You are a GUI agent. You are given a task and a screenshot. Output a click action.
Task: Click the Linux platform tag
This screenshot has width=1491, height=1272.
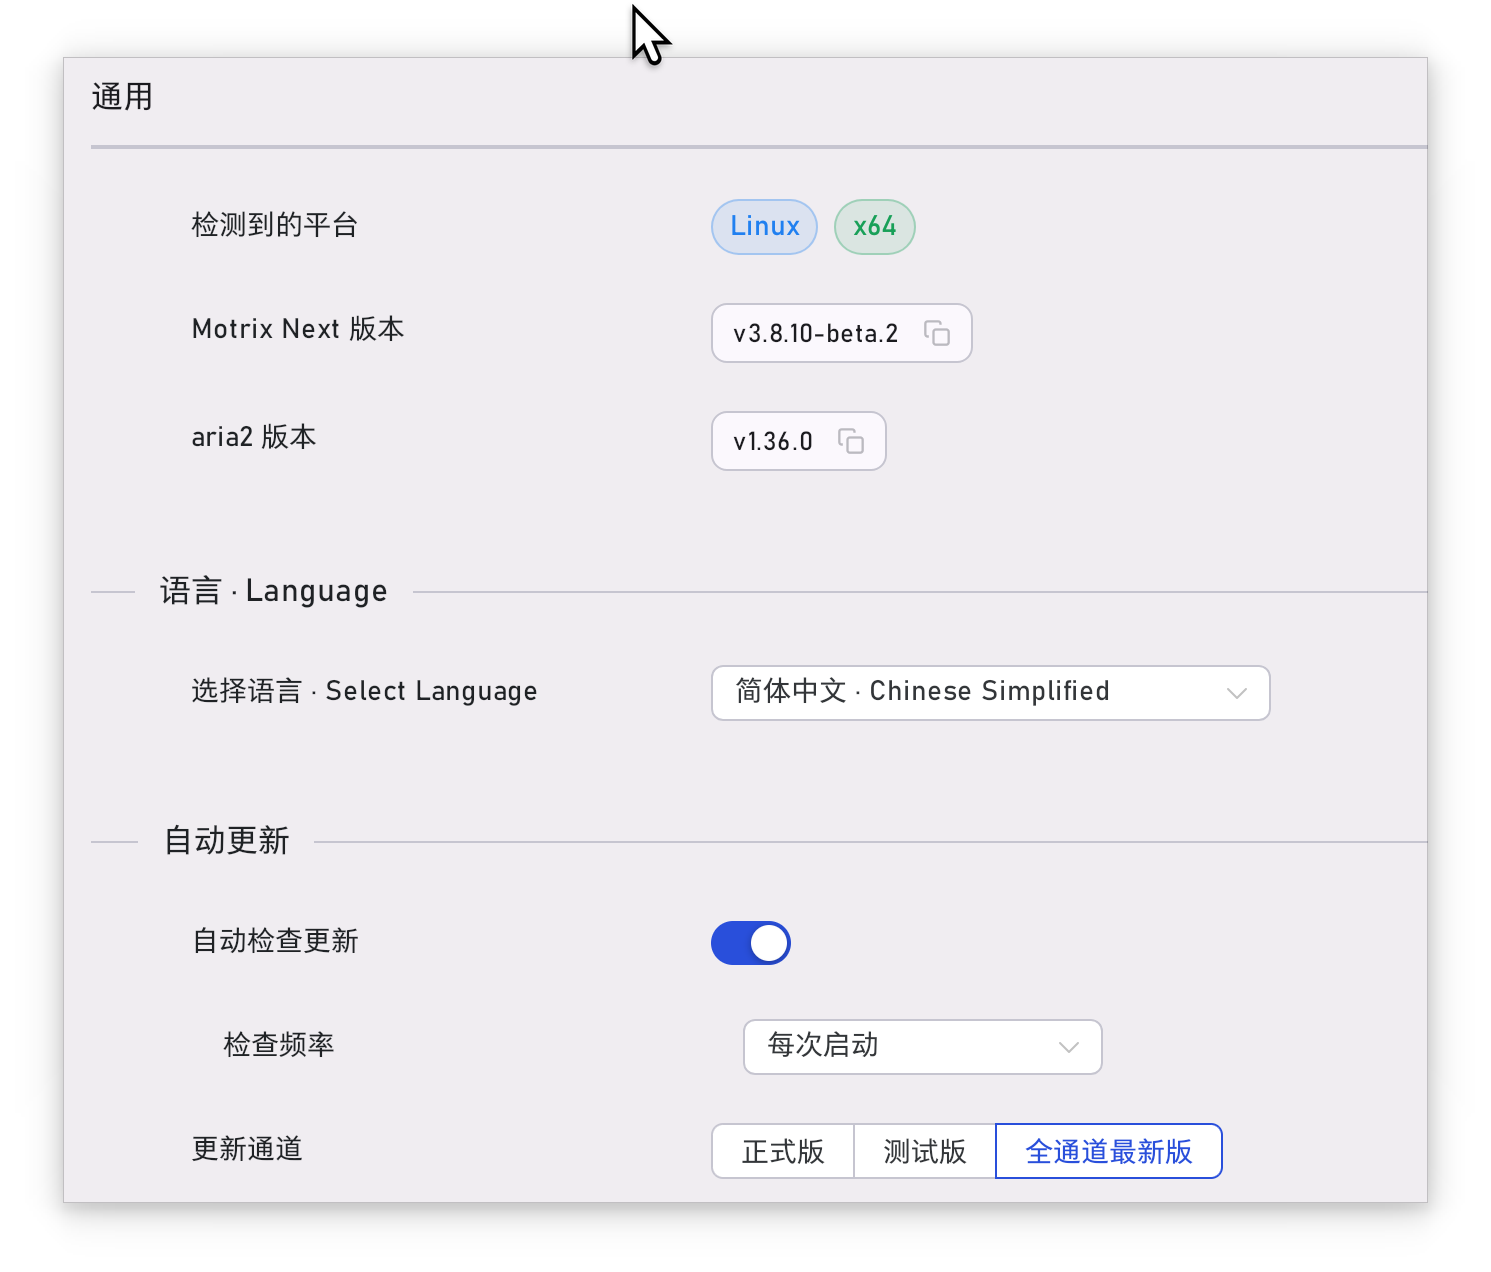tap(765, 227)
